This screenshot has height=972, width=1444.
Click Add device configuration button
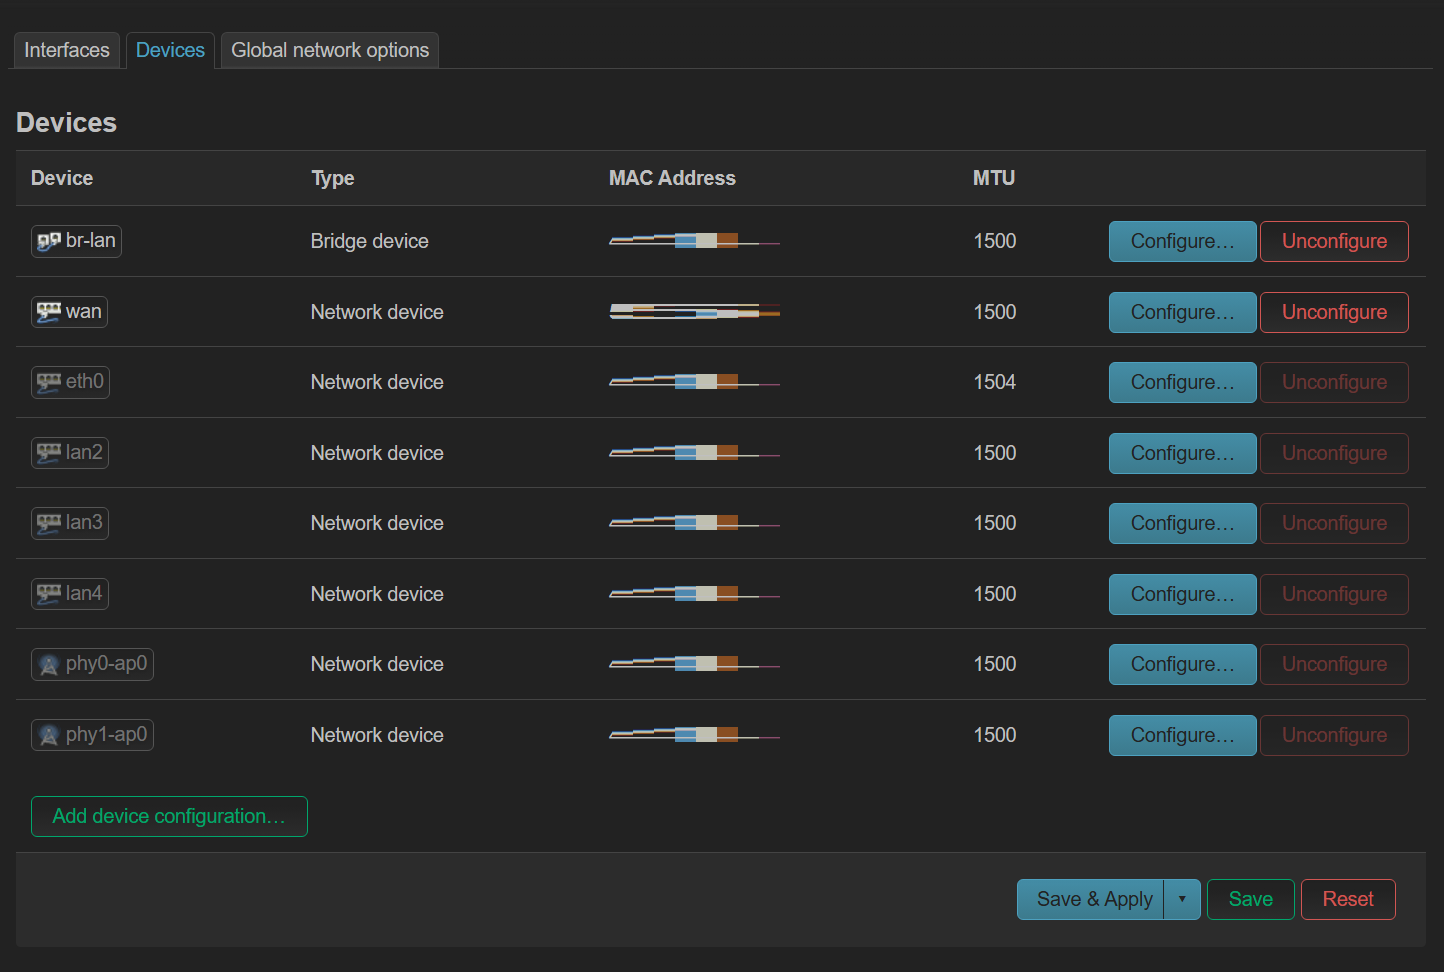169,816
